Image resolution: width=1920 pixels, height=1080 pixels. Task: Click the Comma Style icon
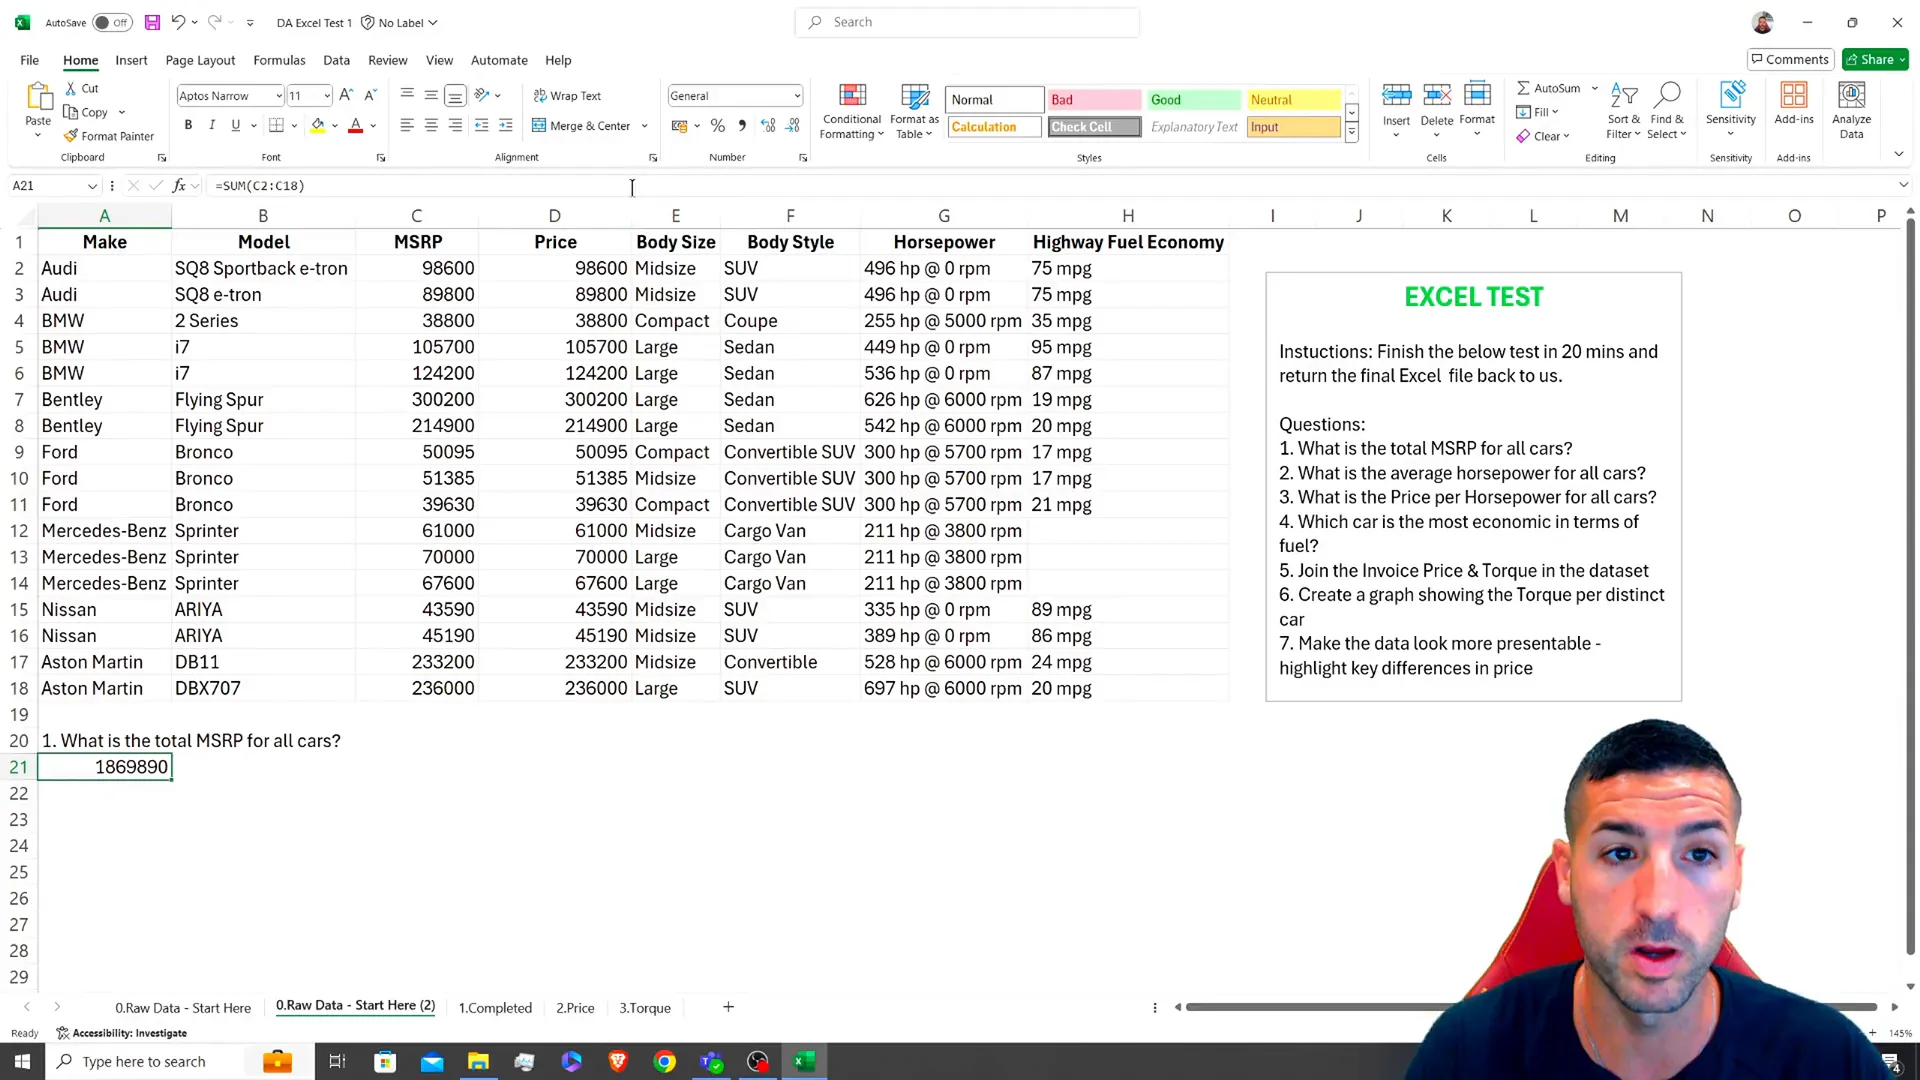click(x=742, y=125)
